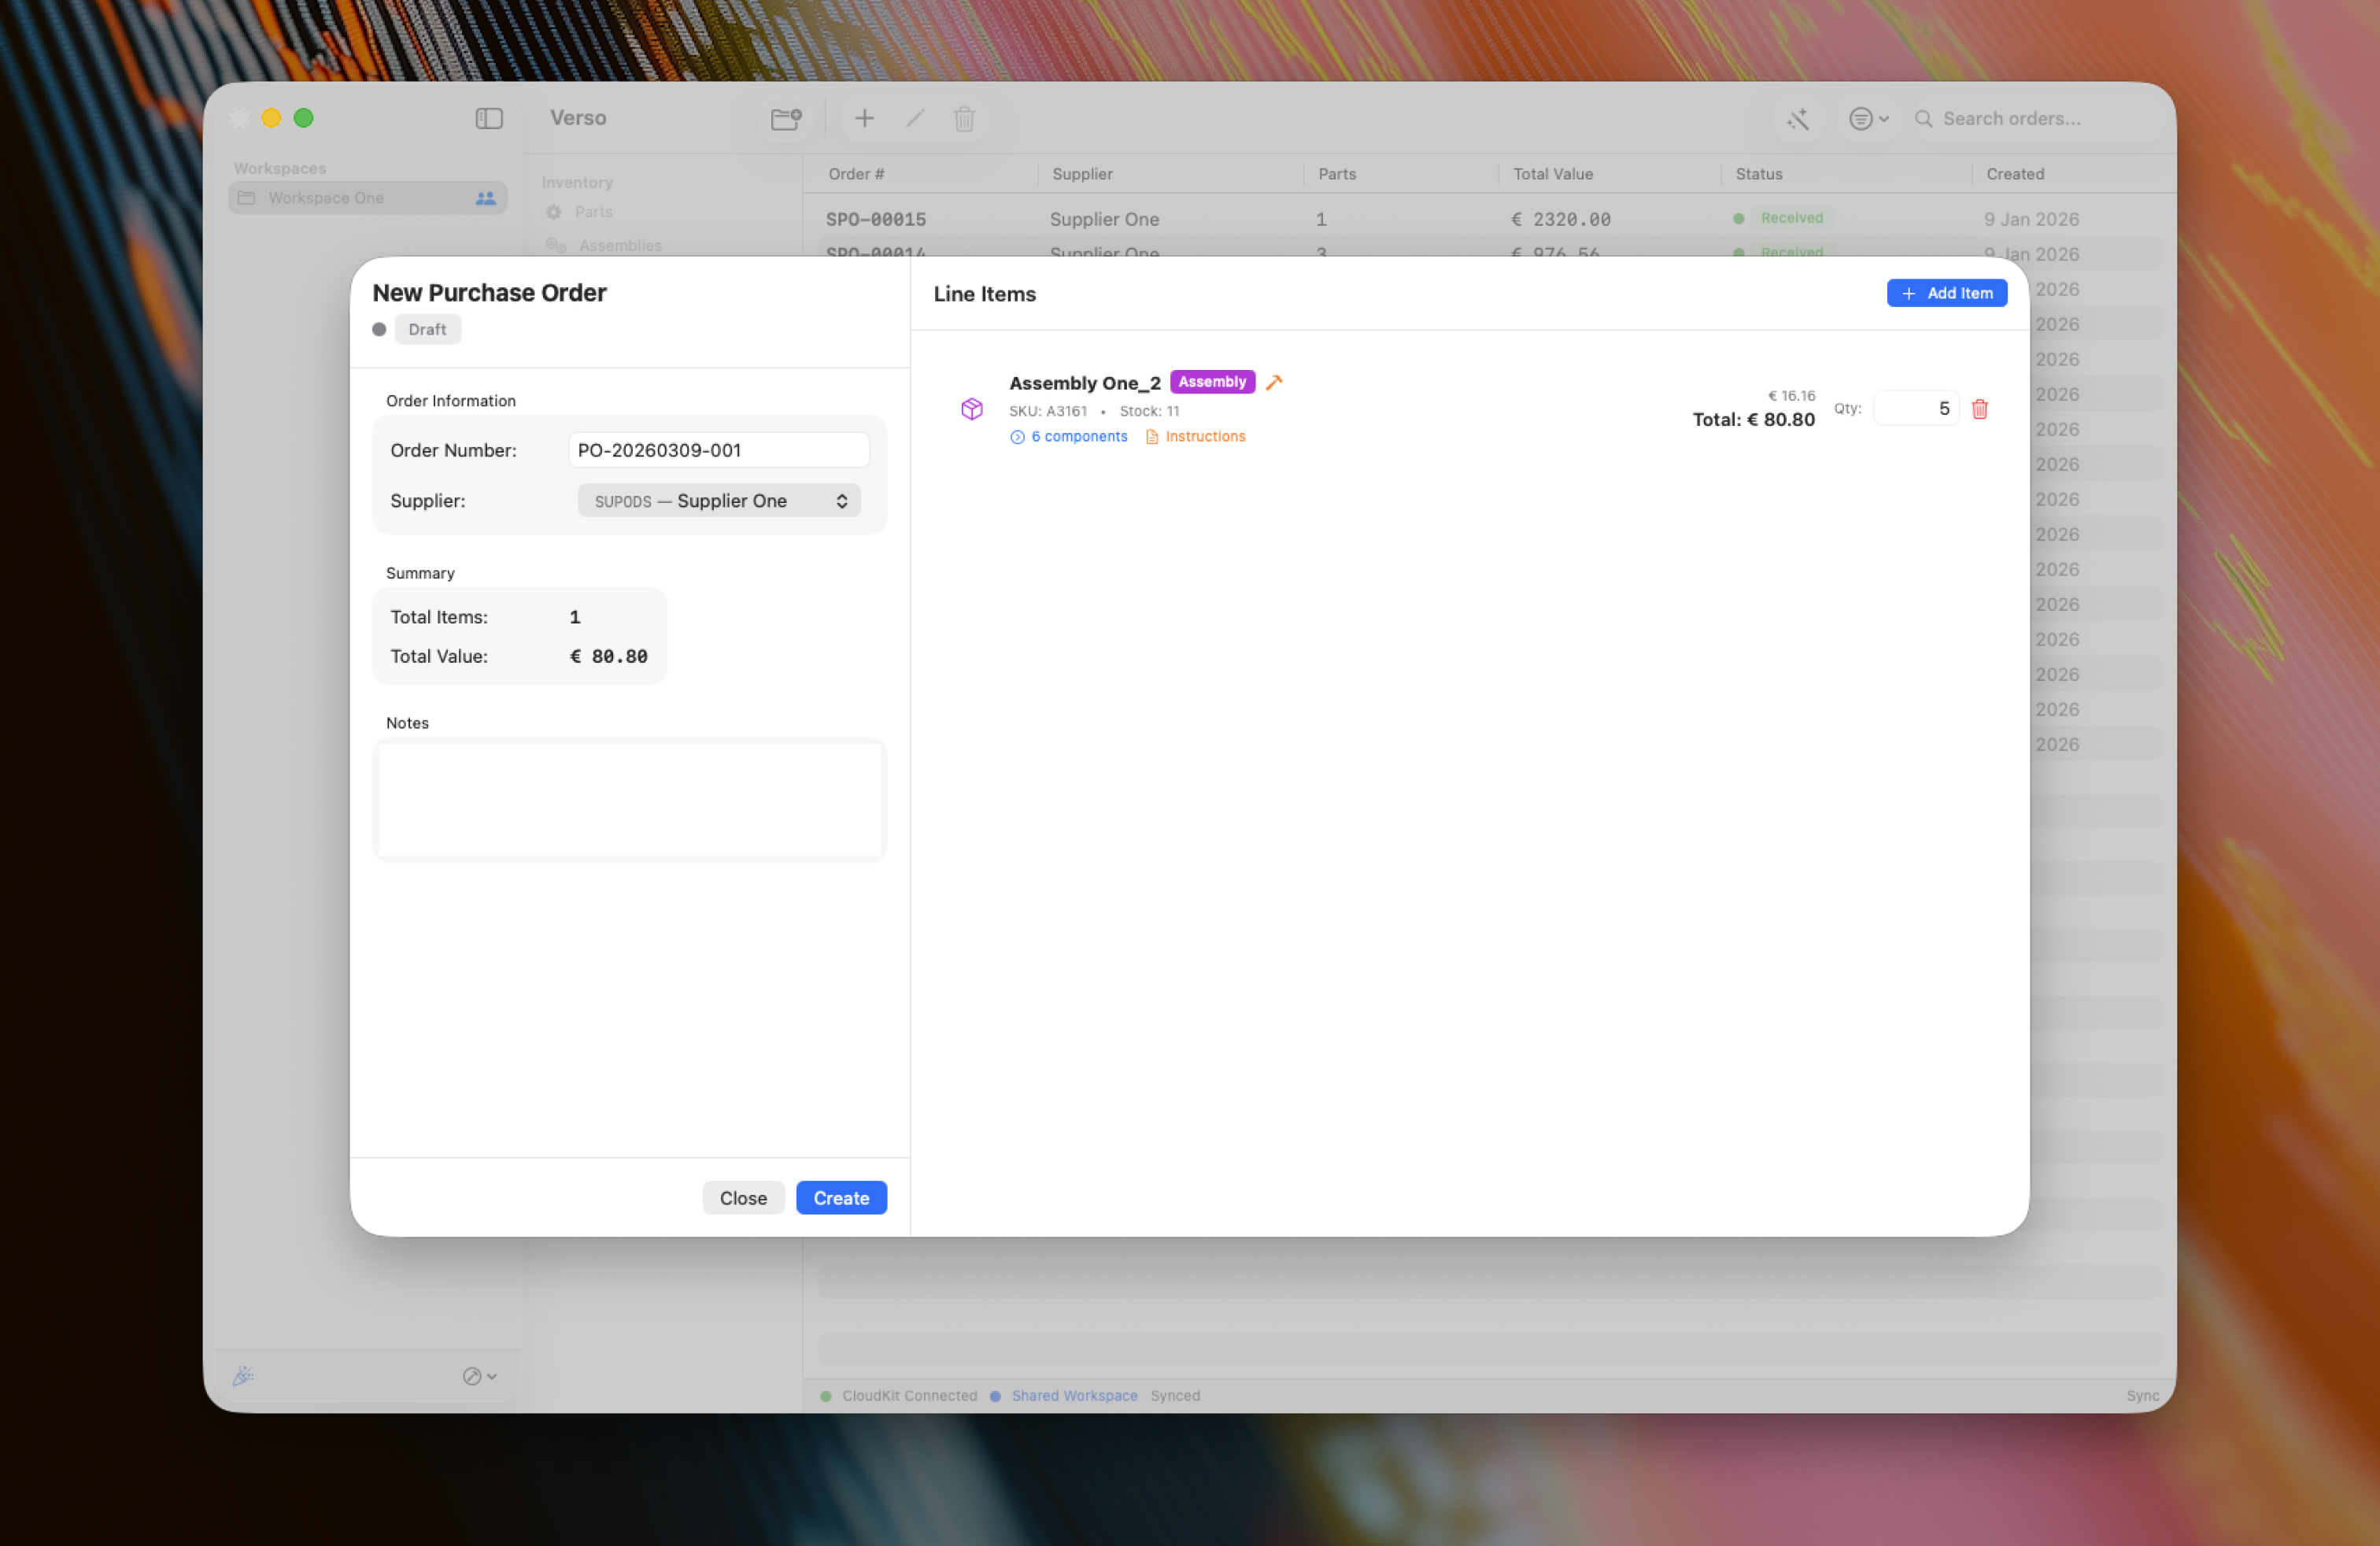Click the folder with badge toolbar icon
Screen dimensions: 2380x1546
click(785, 119)
